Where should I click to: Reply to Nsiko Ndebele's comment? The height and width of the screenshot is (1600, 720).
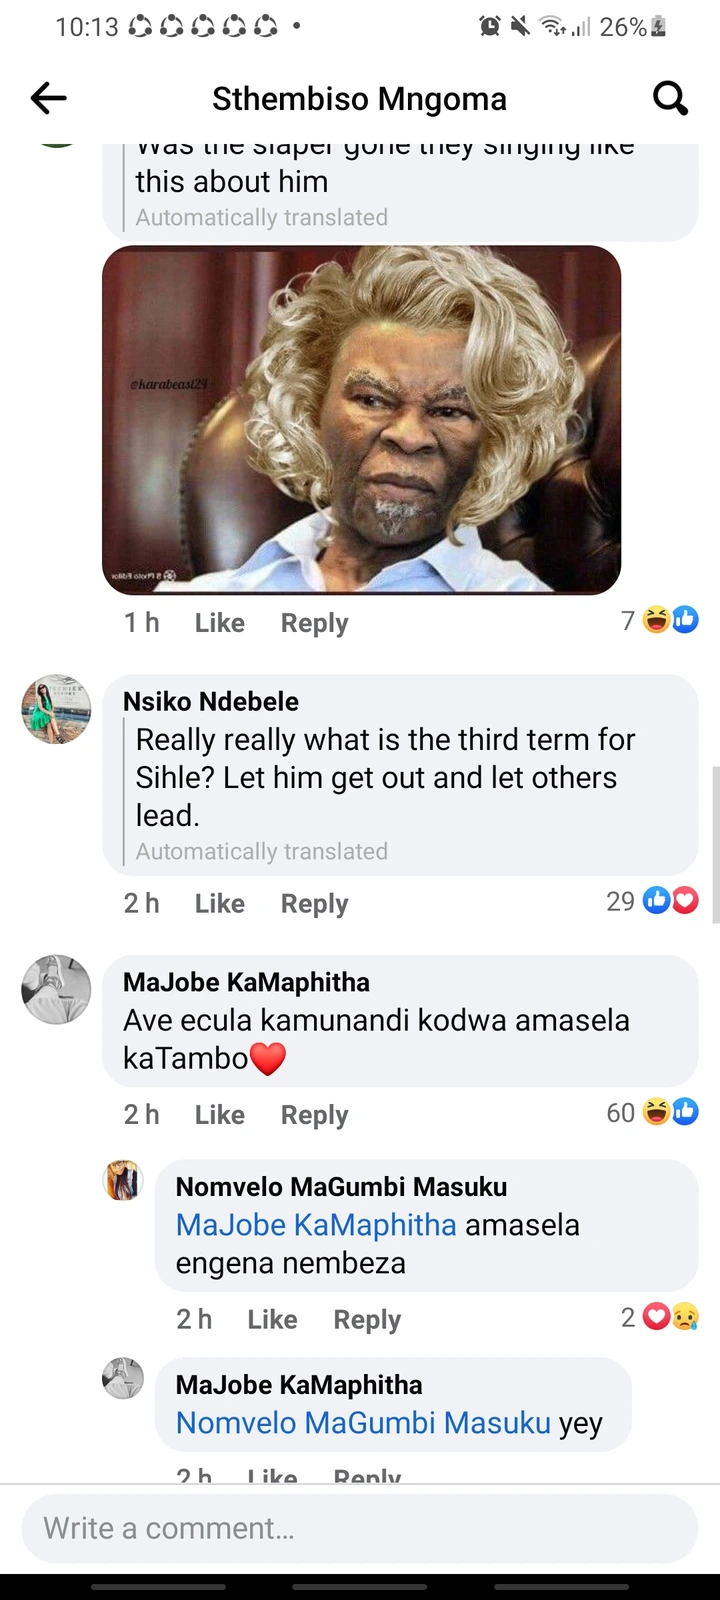tap(314, 903)
